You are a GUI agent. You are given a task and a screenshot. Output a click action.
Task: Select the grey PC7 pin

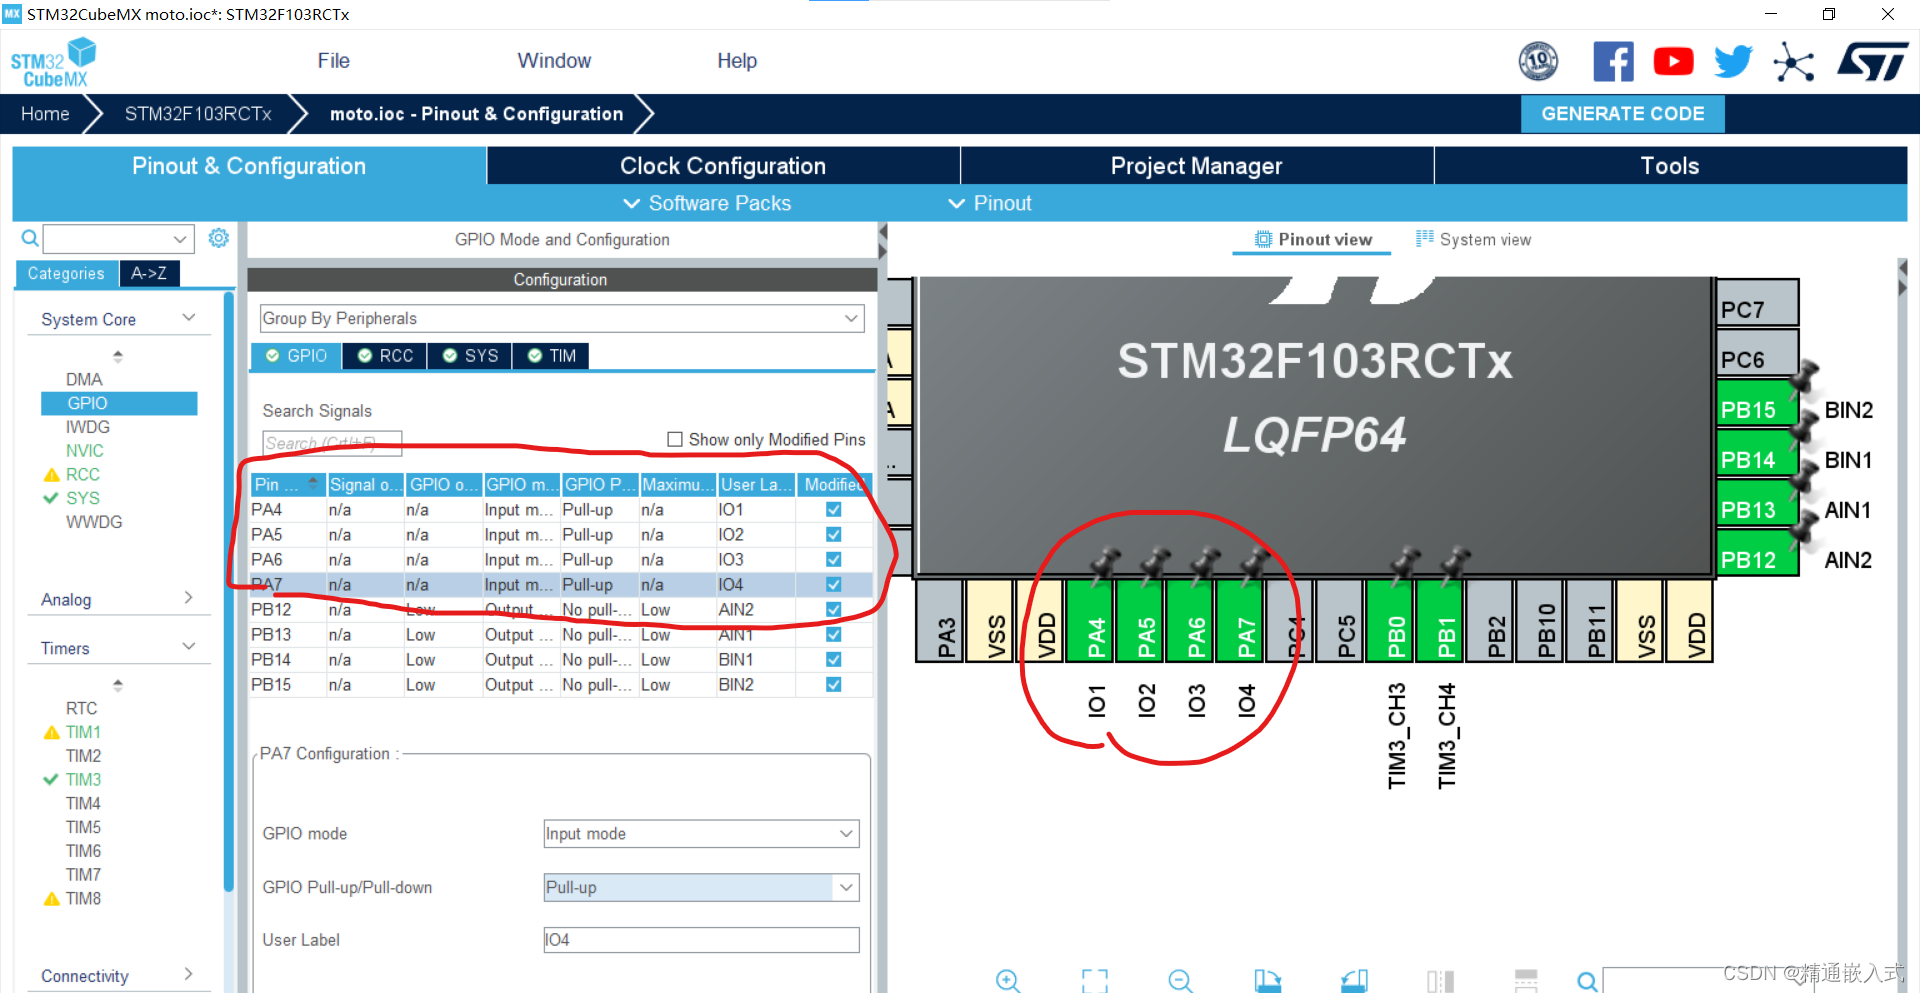(x=1757, y=303)
